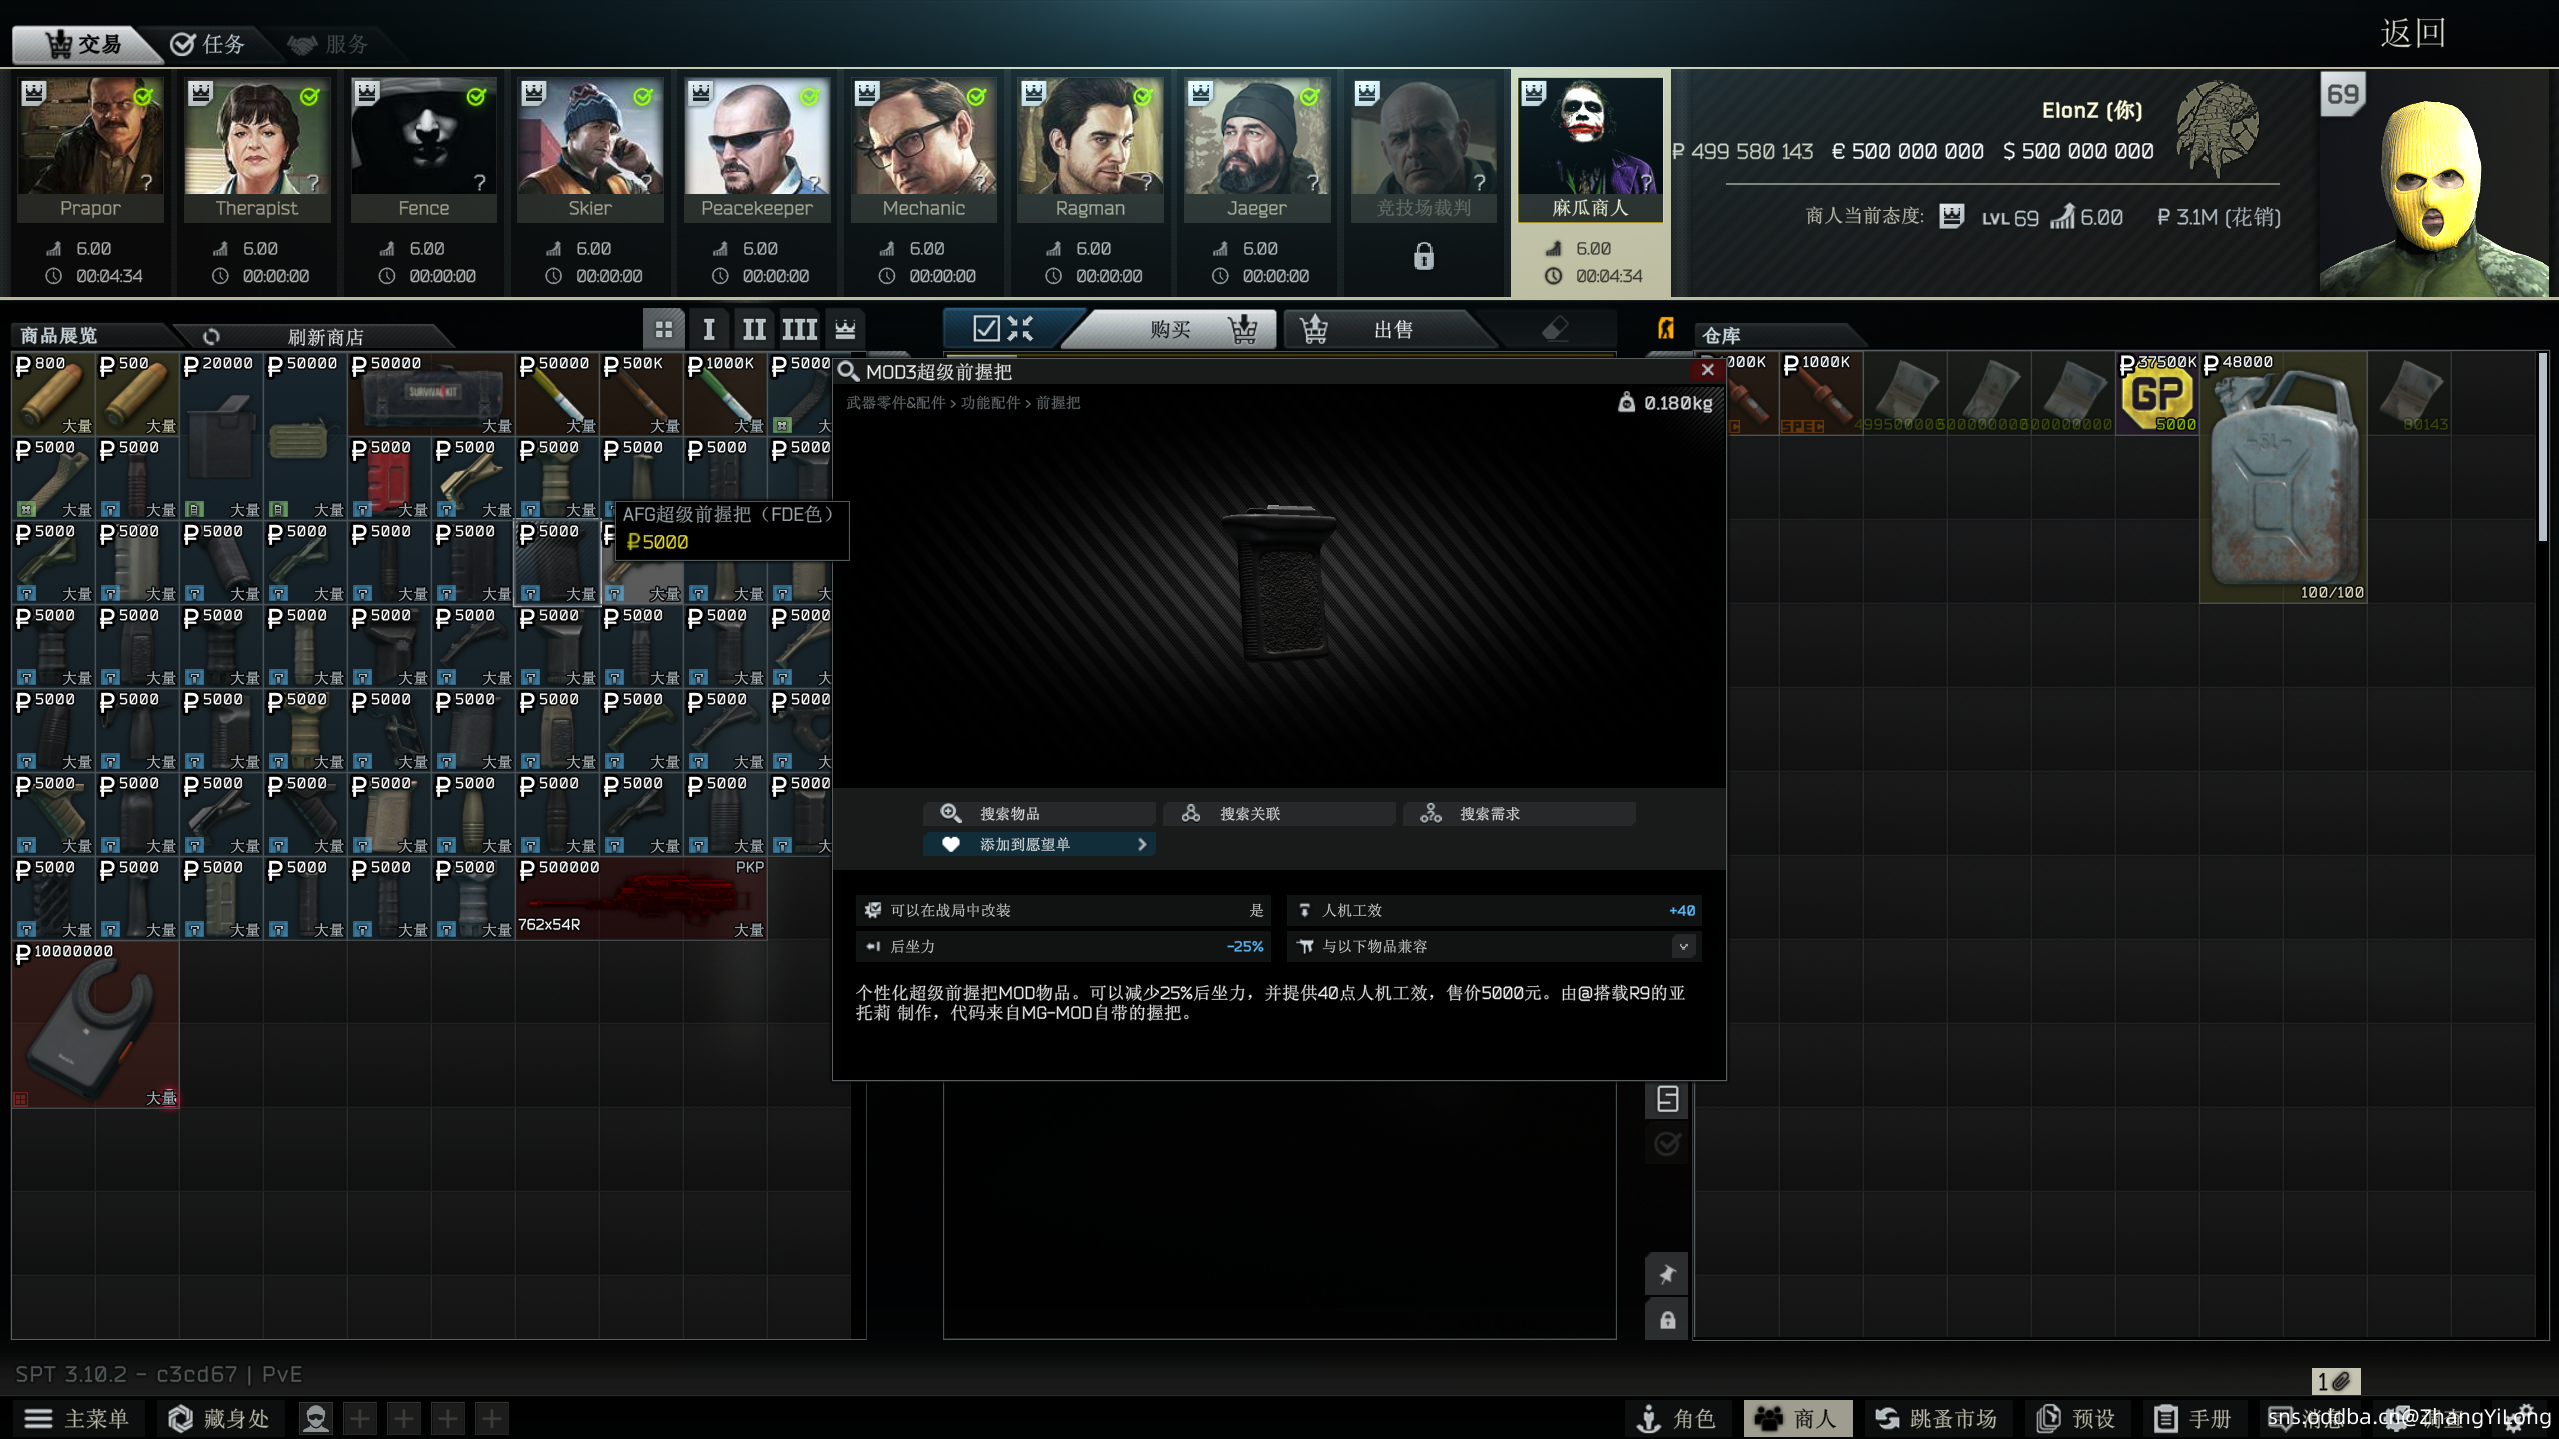Filter goods by crown max loyalty level
The width and height of the screenshot is (2559, 1439).
pos(845,330)
